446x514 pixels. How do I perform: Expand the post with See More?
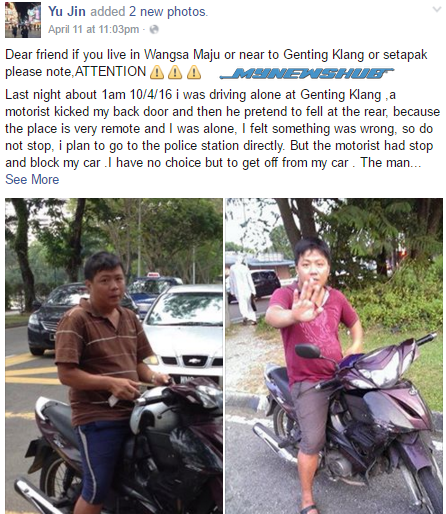point(32,179)
